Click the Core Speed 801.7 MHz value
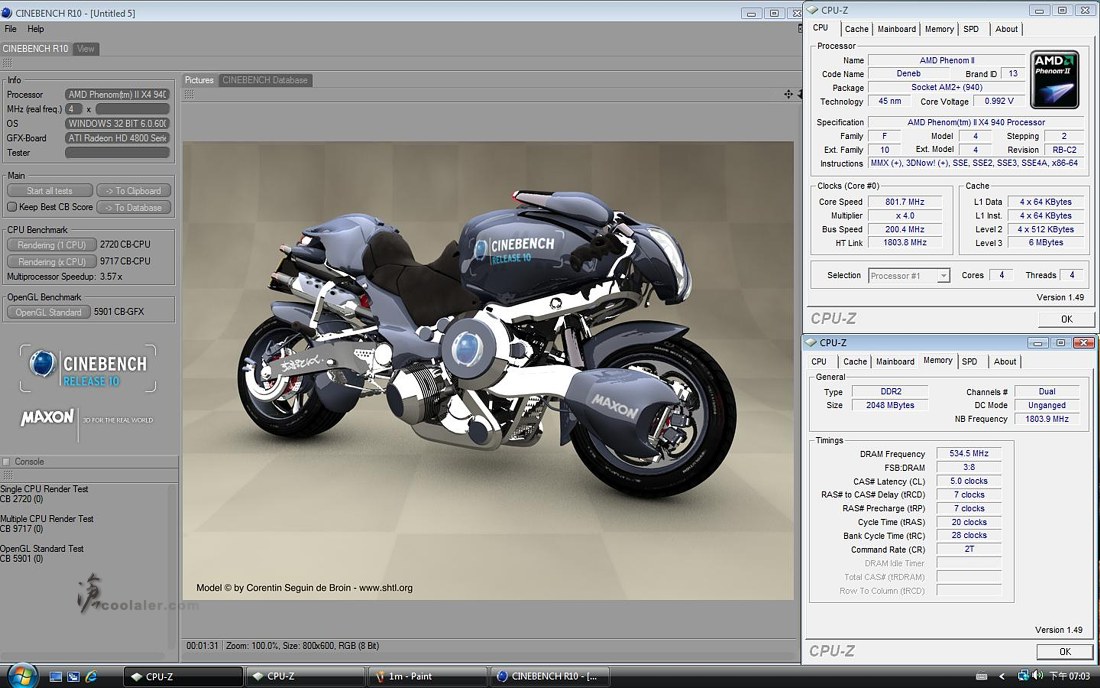 [x=904, y=202]
